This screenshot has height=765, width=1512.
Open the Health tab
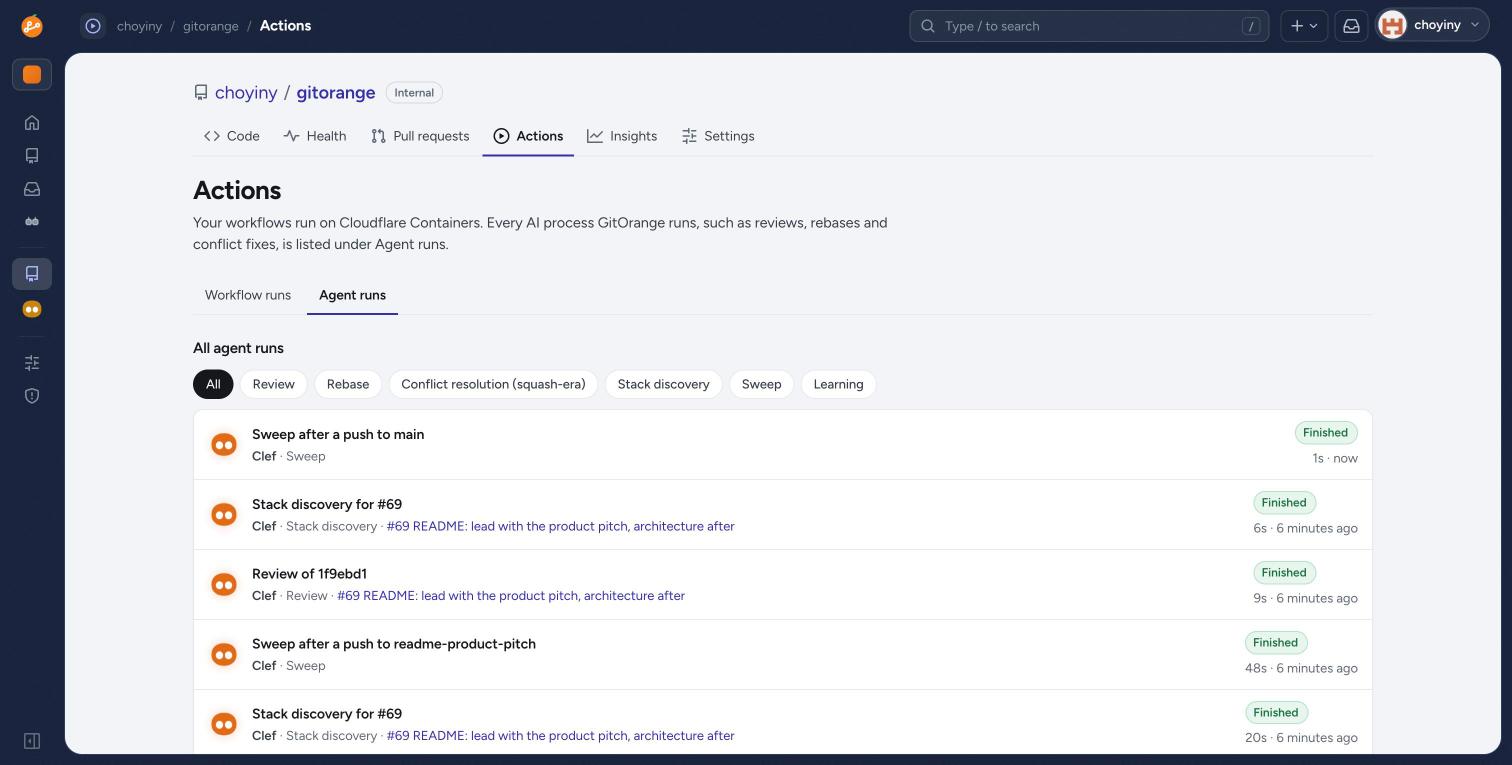pyautogui.click(x=315, y=136)
